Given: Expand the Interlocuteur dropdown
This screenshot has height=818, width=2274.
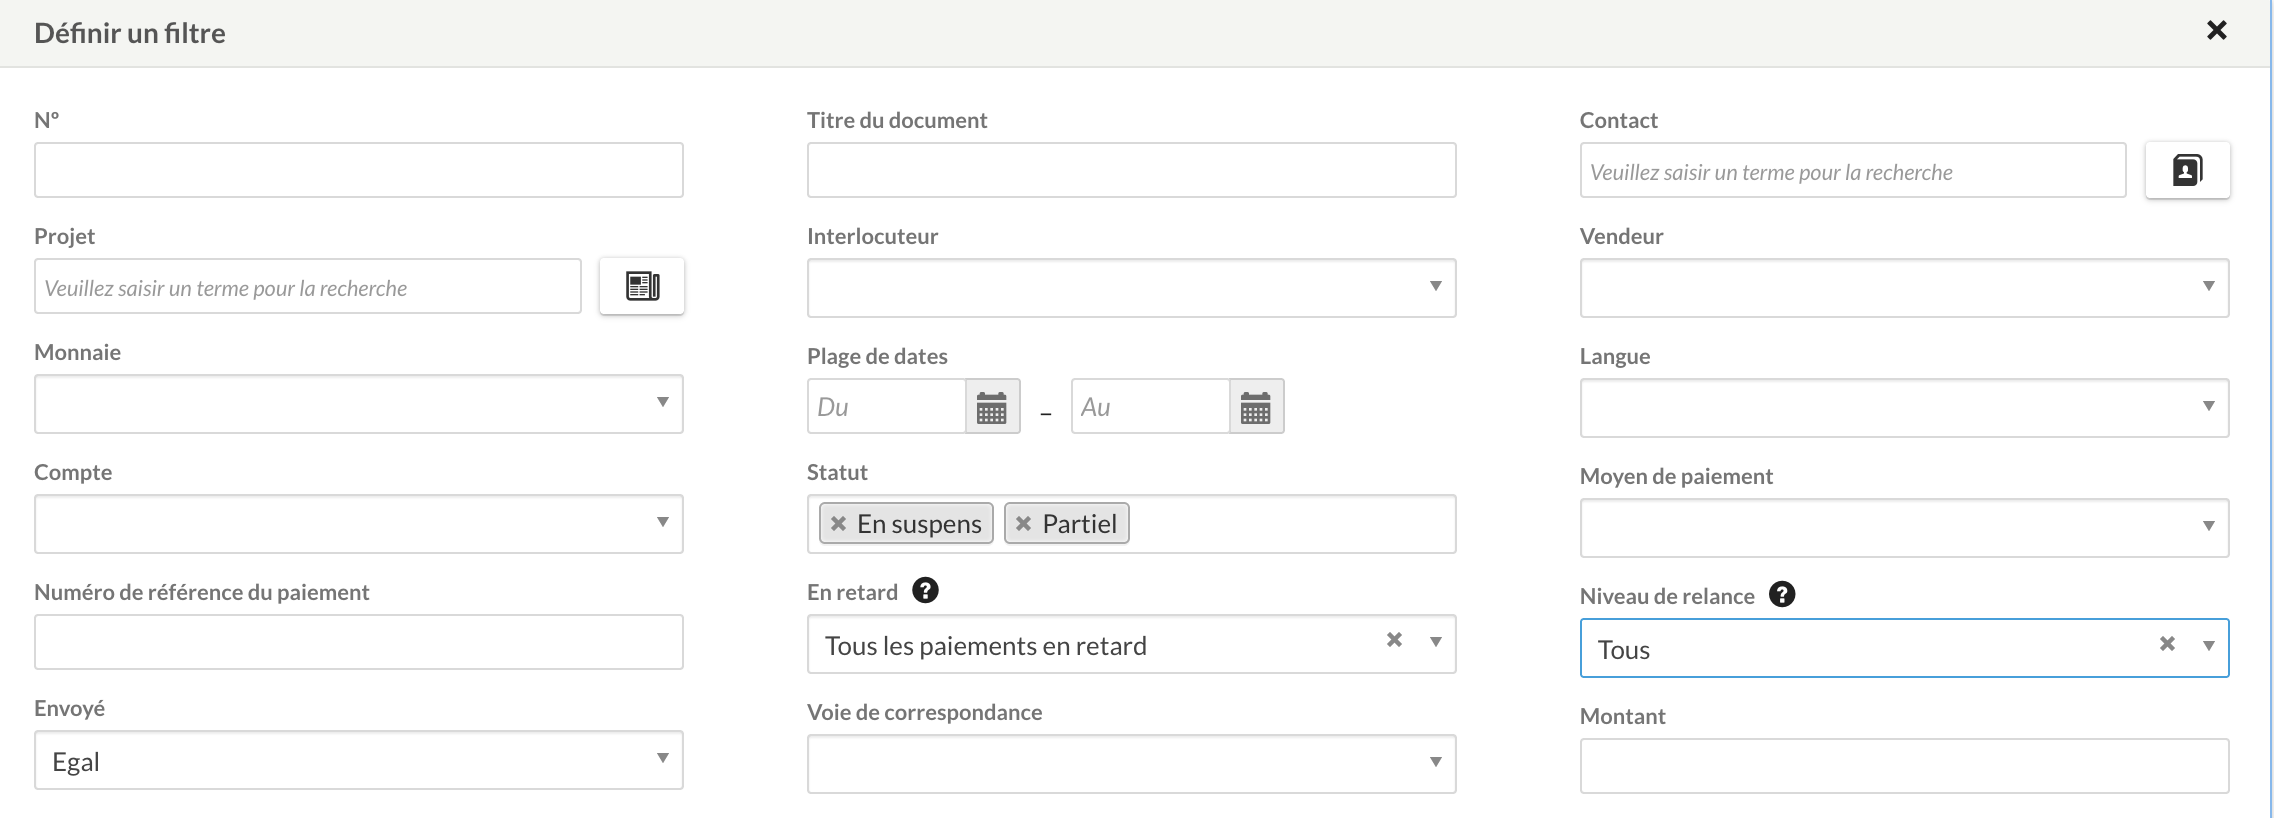Looking at the screenshot, I should click(1131, 288).
